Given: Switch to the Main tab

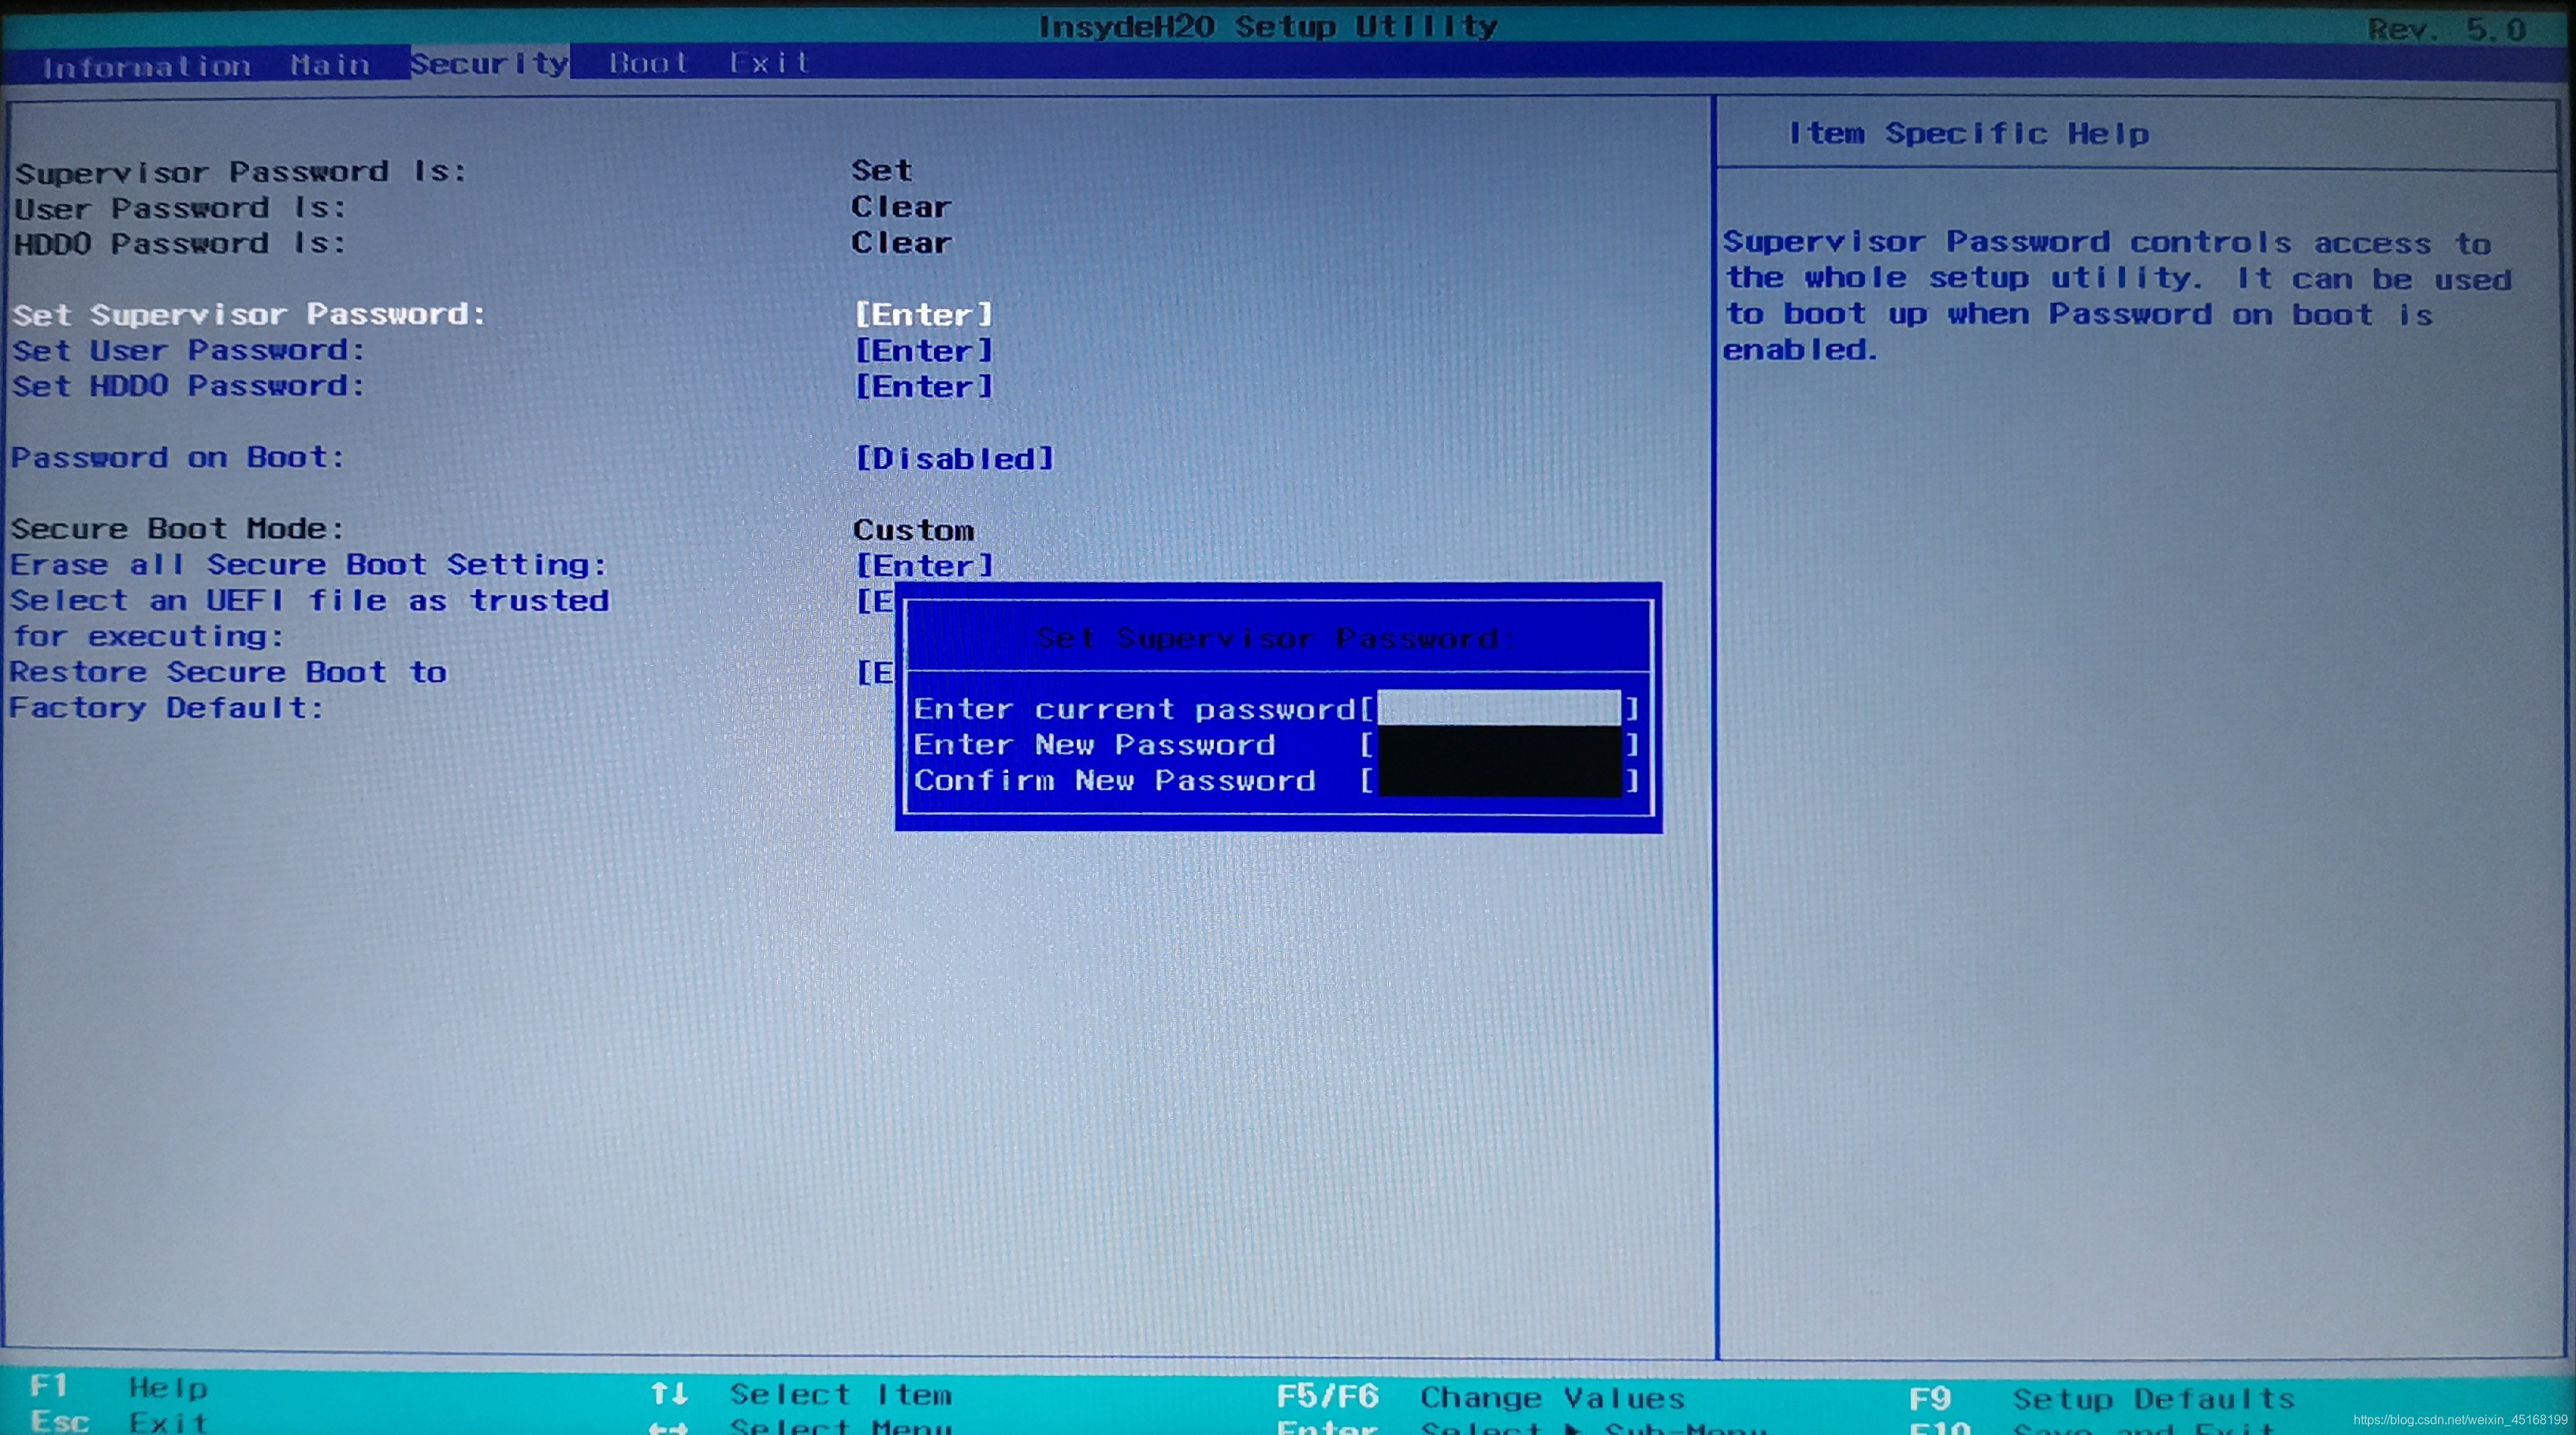Looking at the screenshot, I should 330,65.
